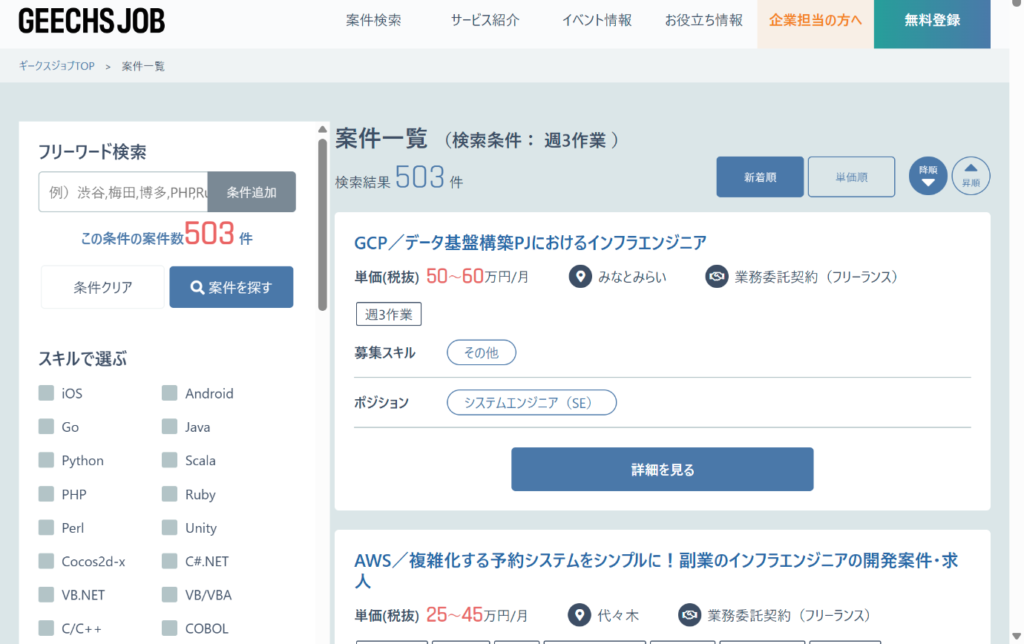1024x644 pixels.
Task: Click the その他 skill tag
Action: click(481, 353)
